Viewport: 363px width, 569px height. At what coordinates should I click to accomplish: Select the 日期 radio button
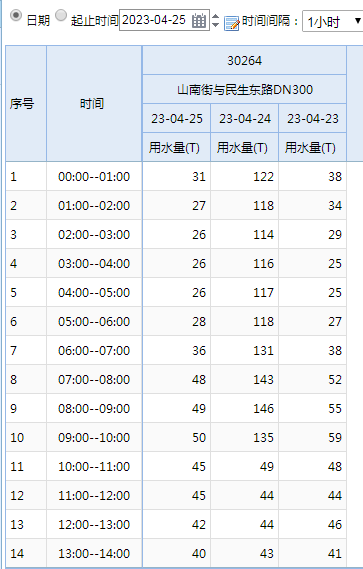[16, 15]
